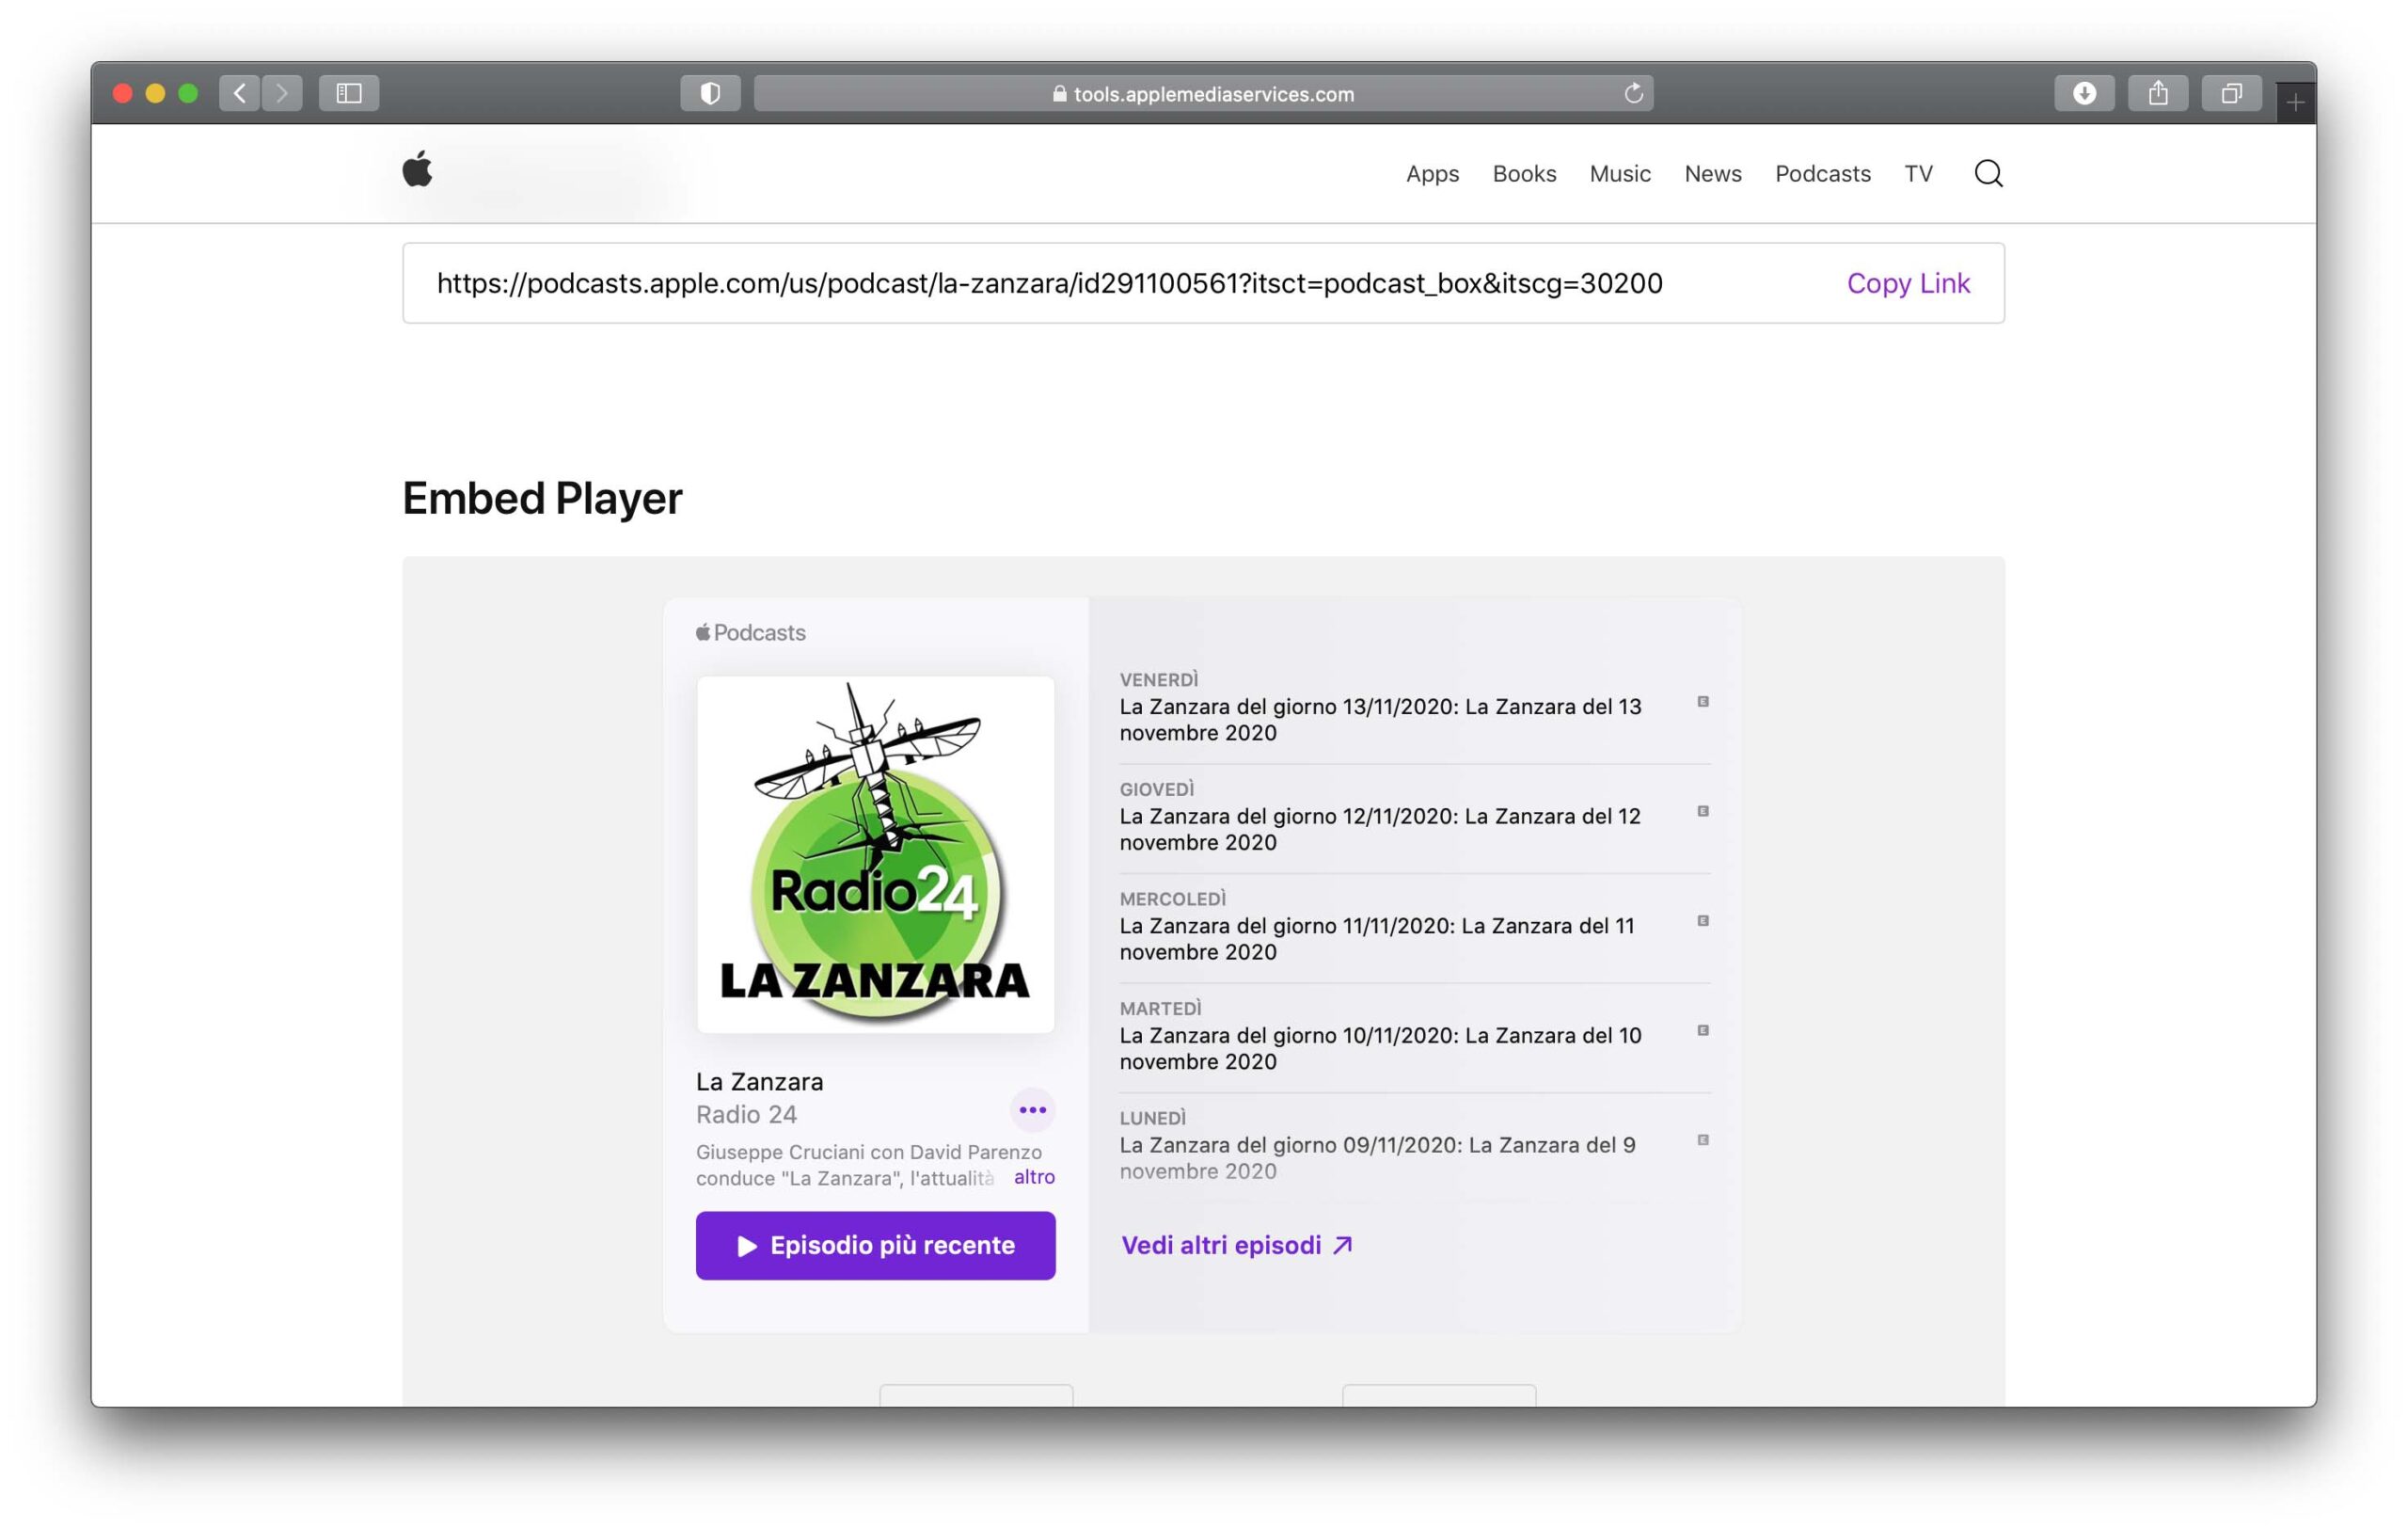This screenshot has height=1528, width=2408.
Task: Open the Podcasts navigation item
Action: pos(1822,174)
